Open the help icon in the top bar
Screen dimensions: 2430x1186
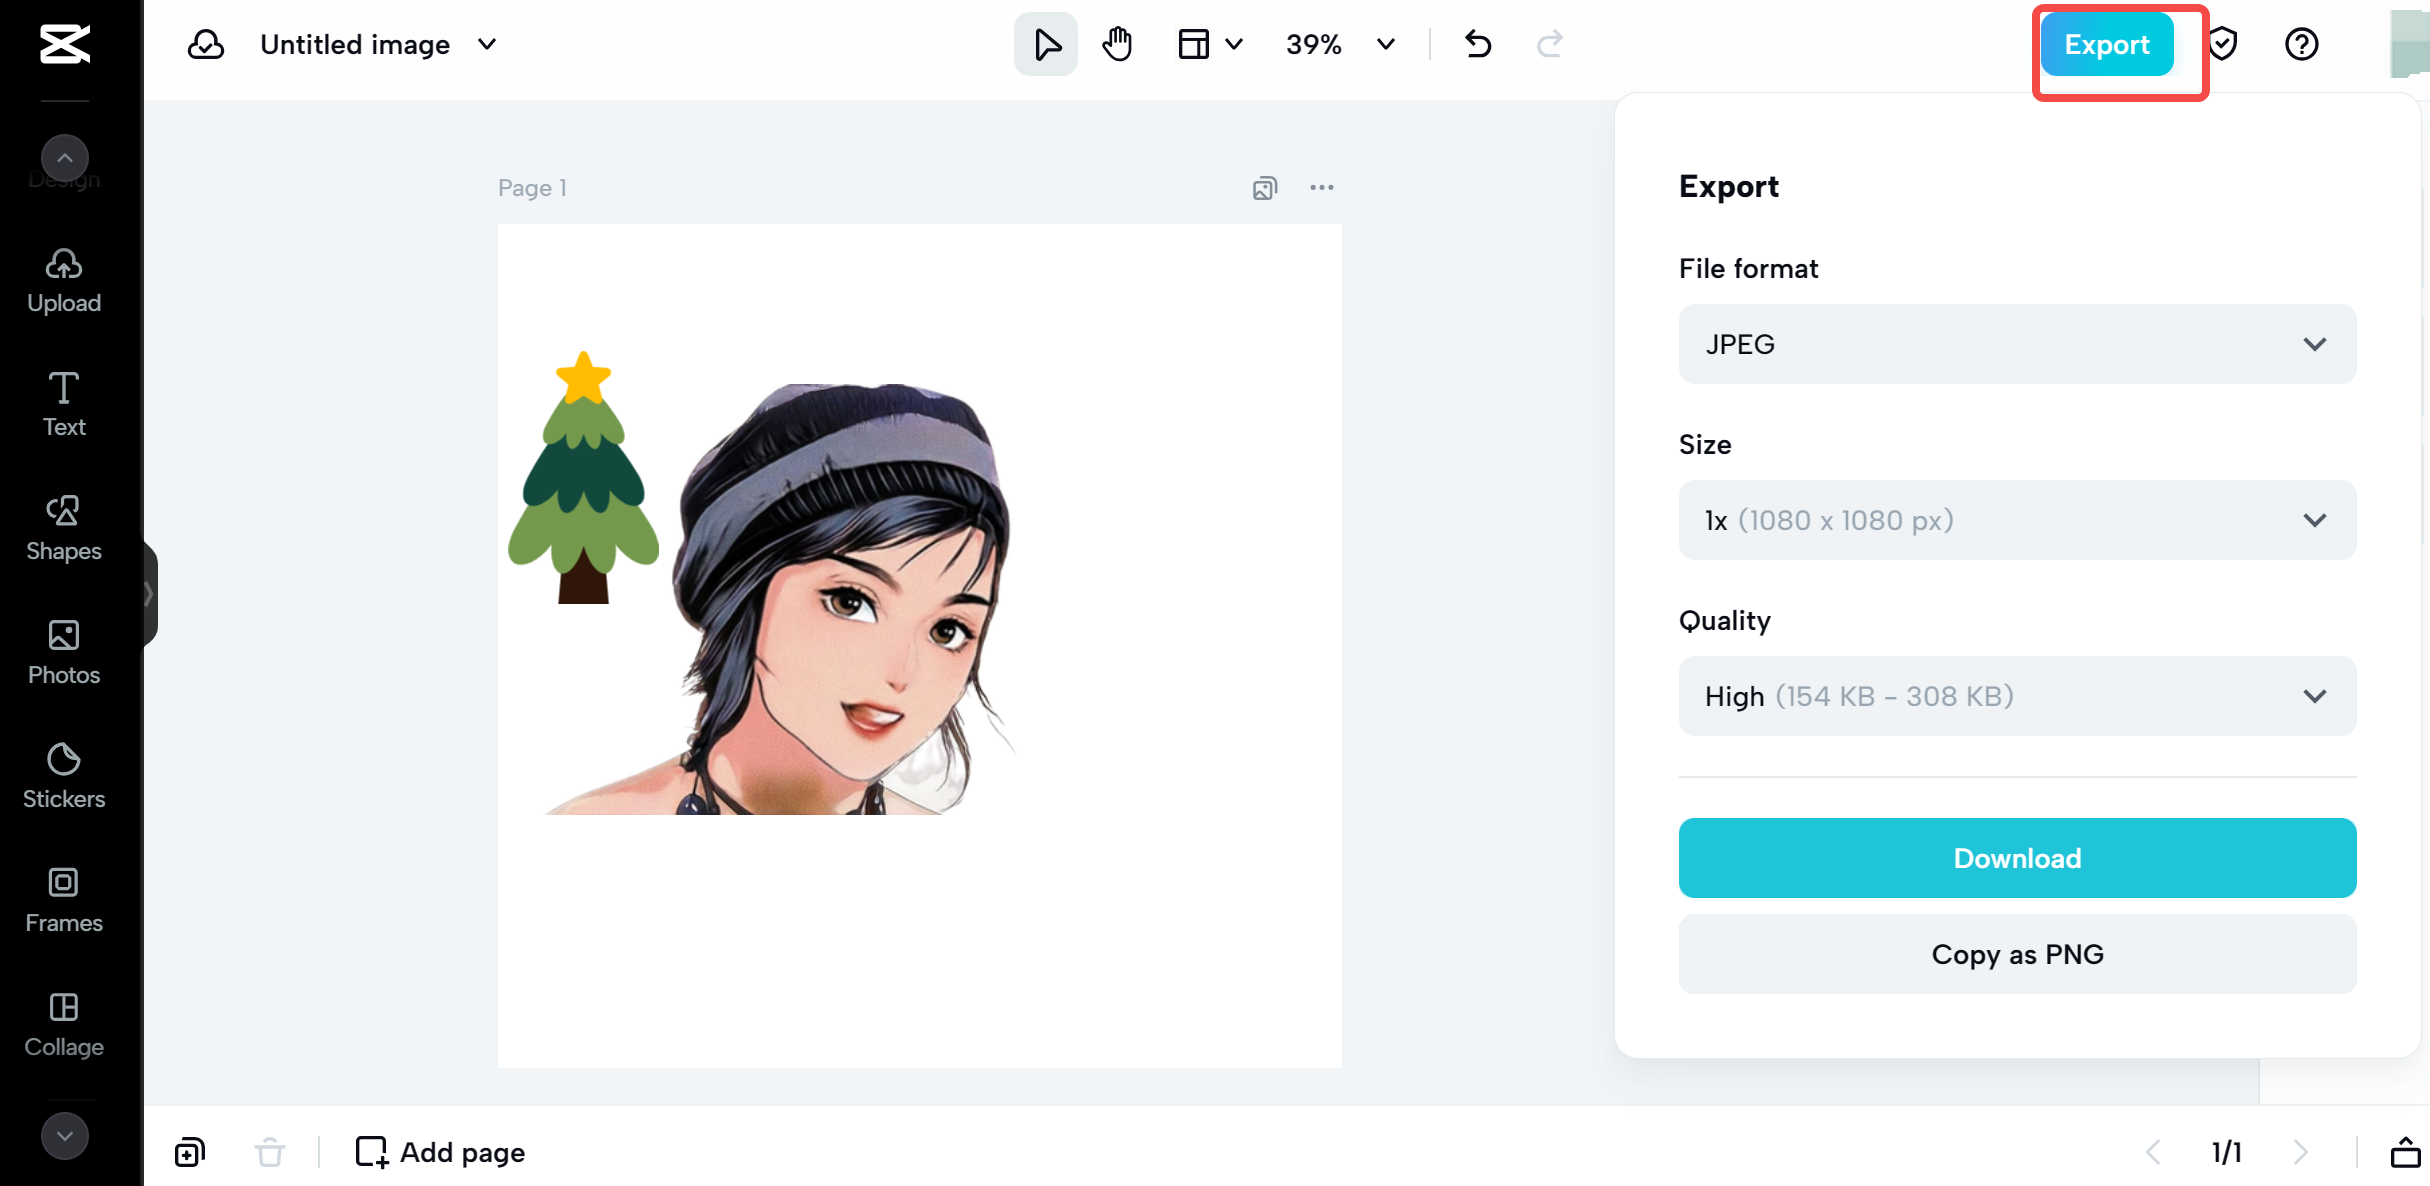(x=2301, y=43)
